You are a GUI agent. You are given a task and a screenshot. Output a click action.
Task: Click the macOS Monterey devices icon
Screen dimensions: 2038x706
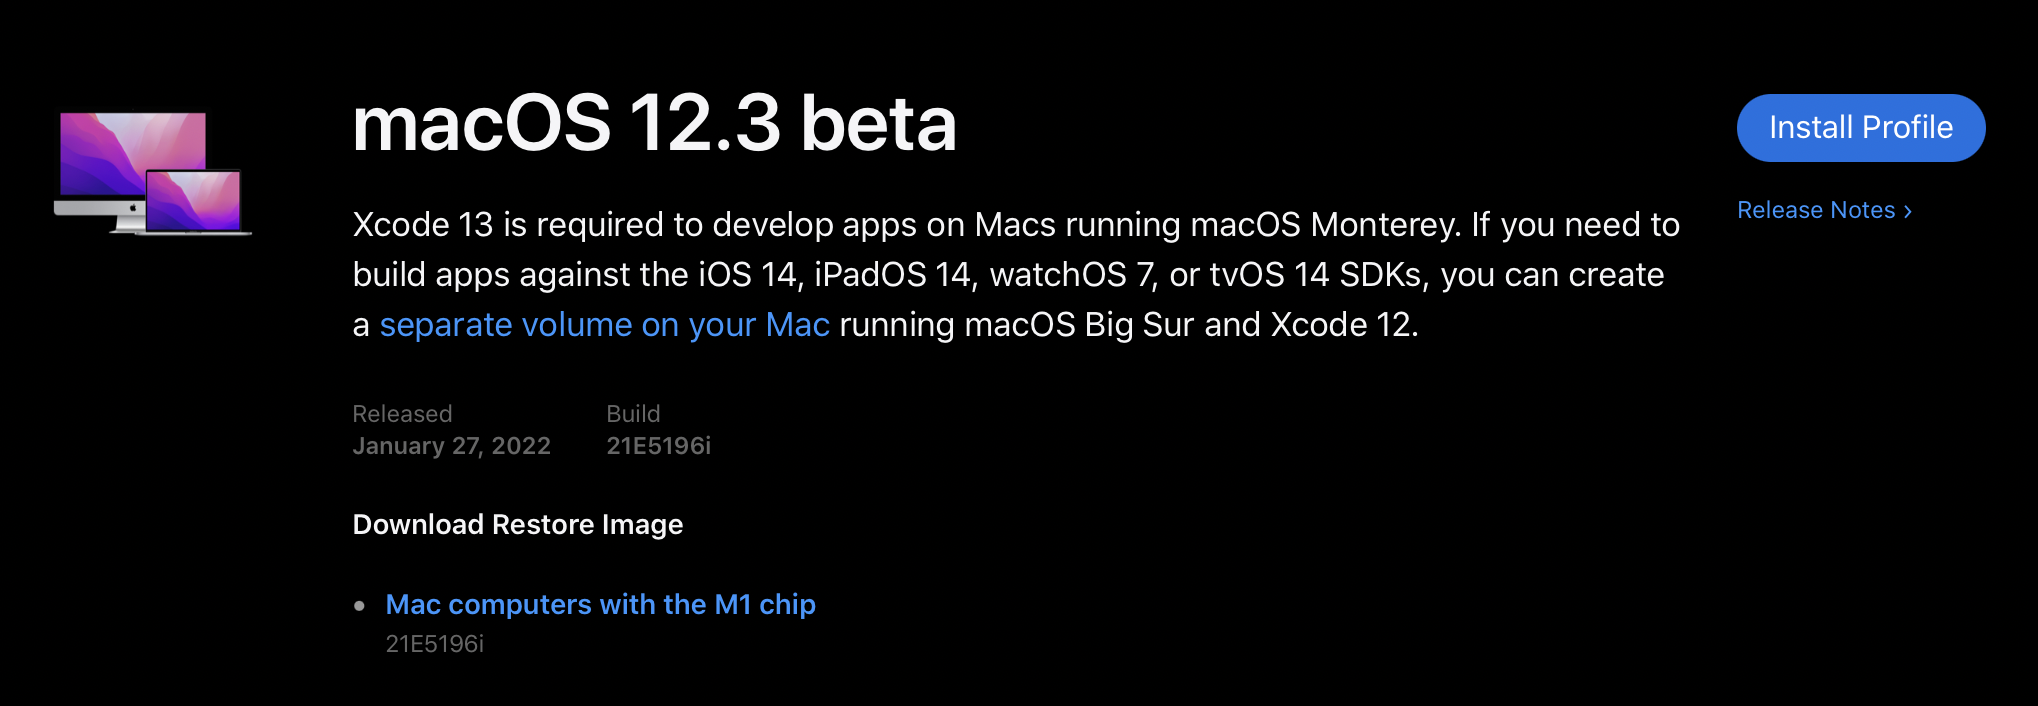(x=152, y=173)
